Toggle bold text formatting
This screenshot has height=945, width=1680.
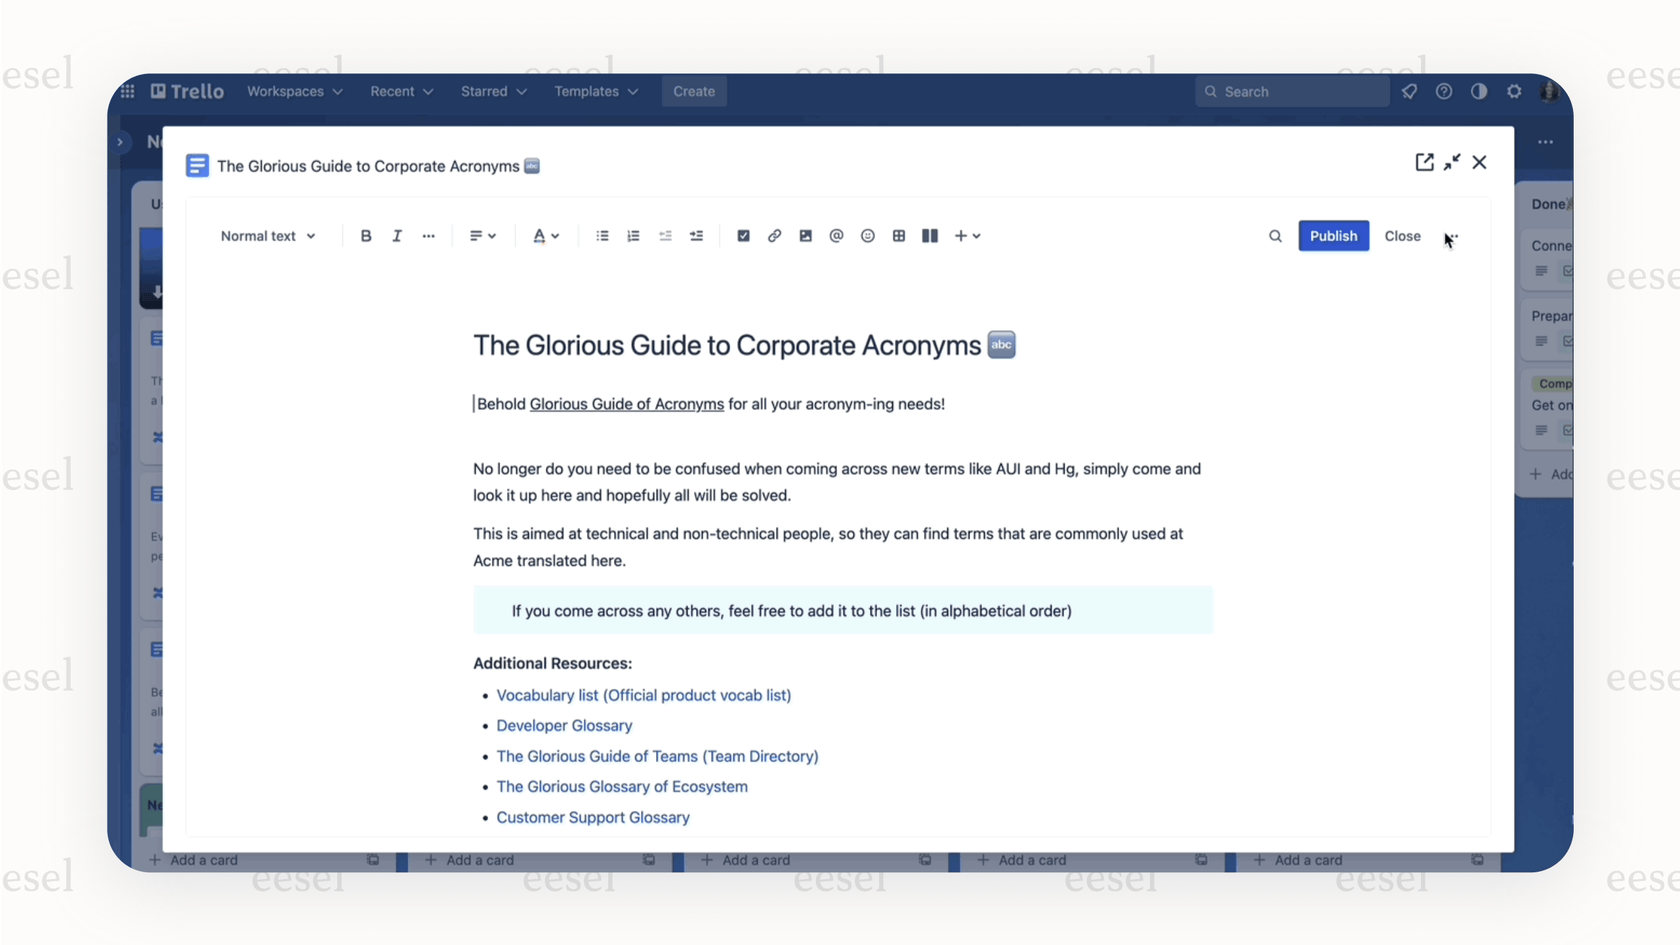366,235
